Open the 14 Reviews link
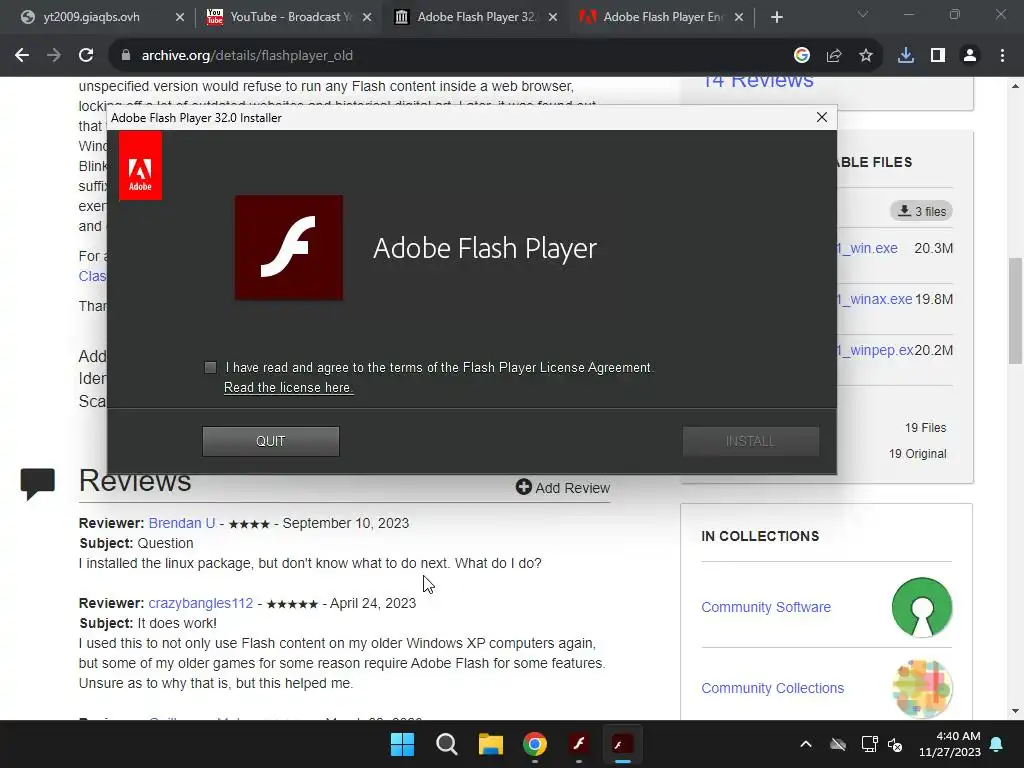The width and height of the screenshot is (1024, 768). tap(758, 81)
